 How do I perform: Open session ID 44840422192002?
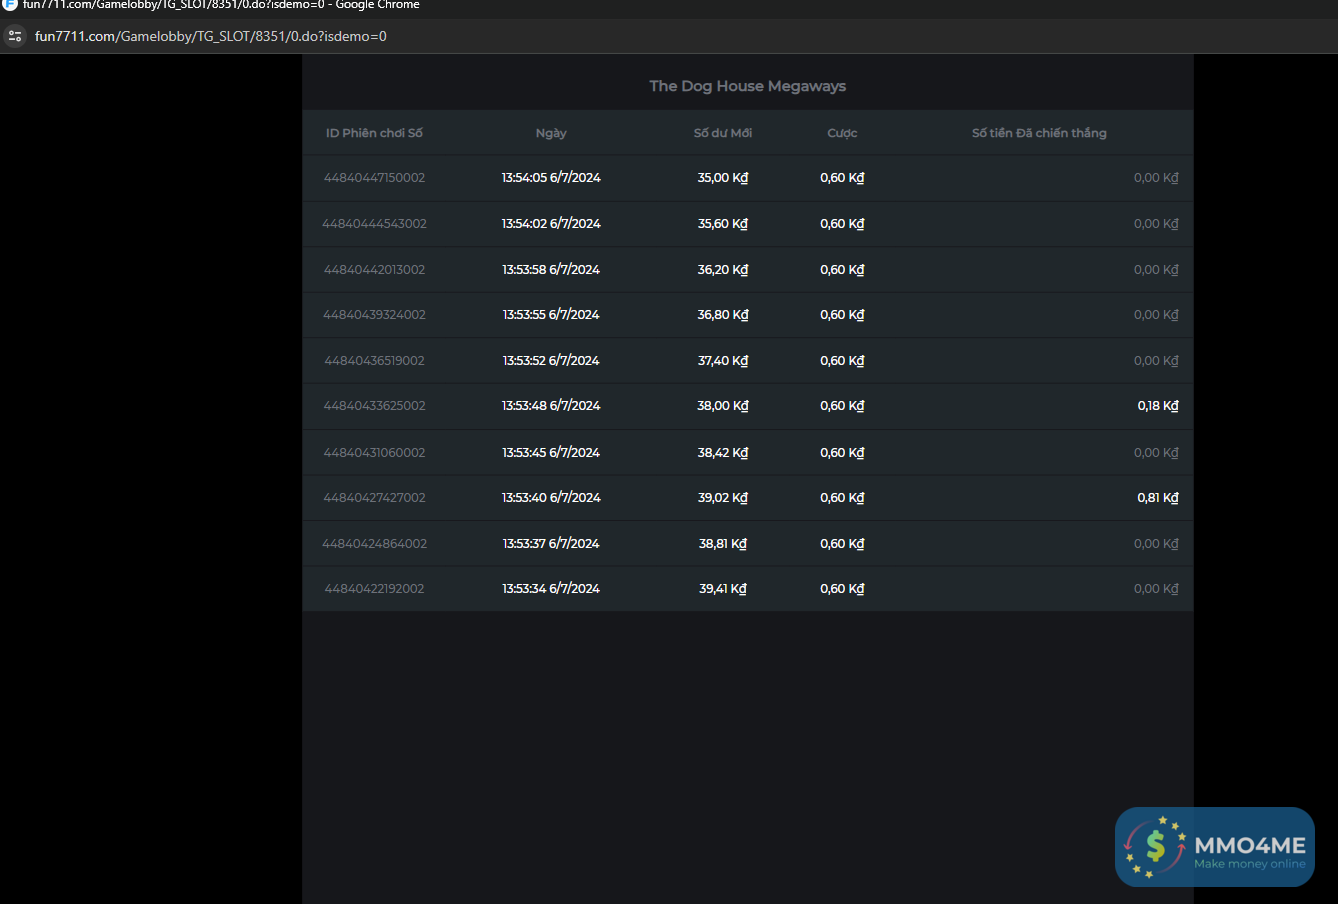click(x=374, y=589)
